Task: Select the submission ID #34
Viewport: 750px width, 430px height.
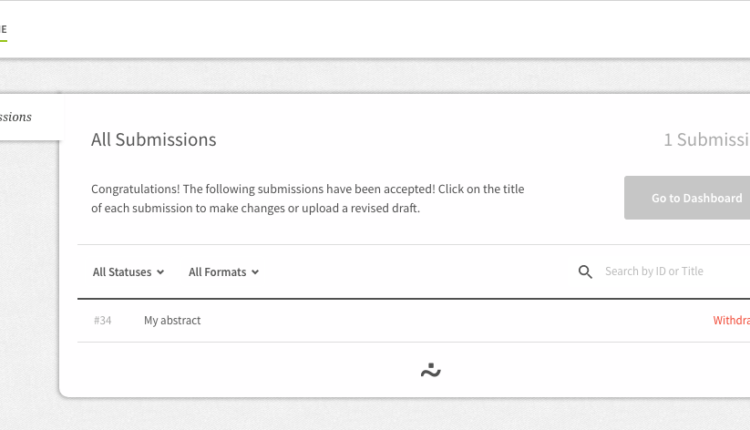Action: 102,321
